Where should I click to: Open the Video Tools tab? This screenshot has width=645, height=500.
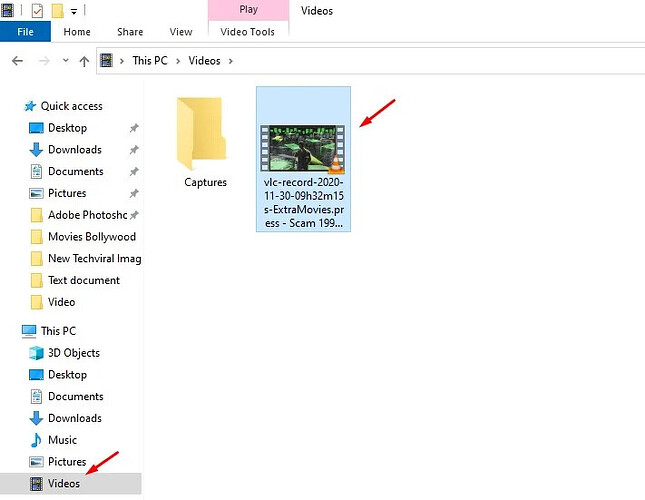248,32
